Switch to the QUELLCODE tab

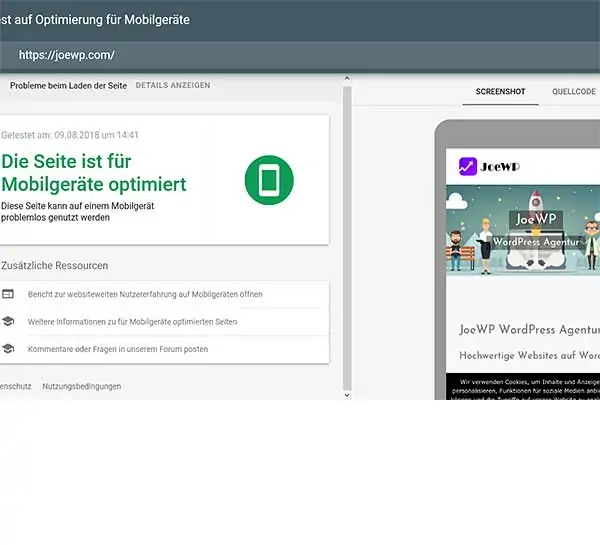[x=574, y=91]
